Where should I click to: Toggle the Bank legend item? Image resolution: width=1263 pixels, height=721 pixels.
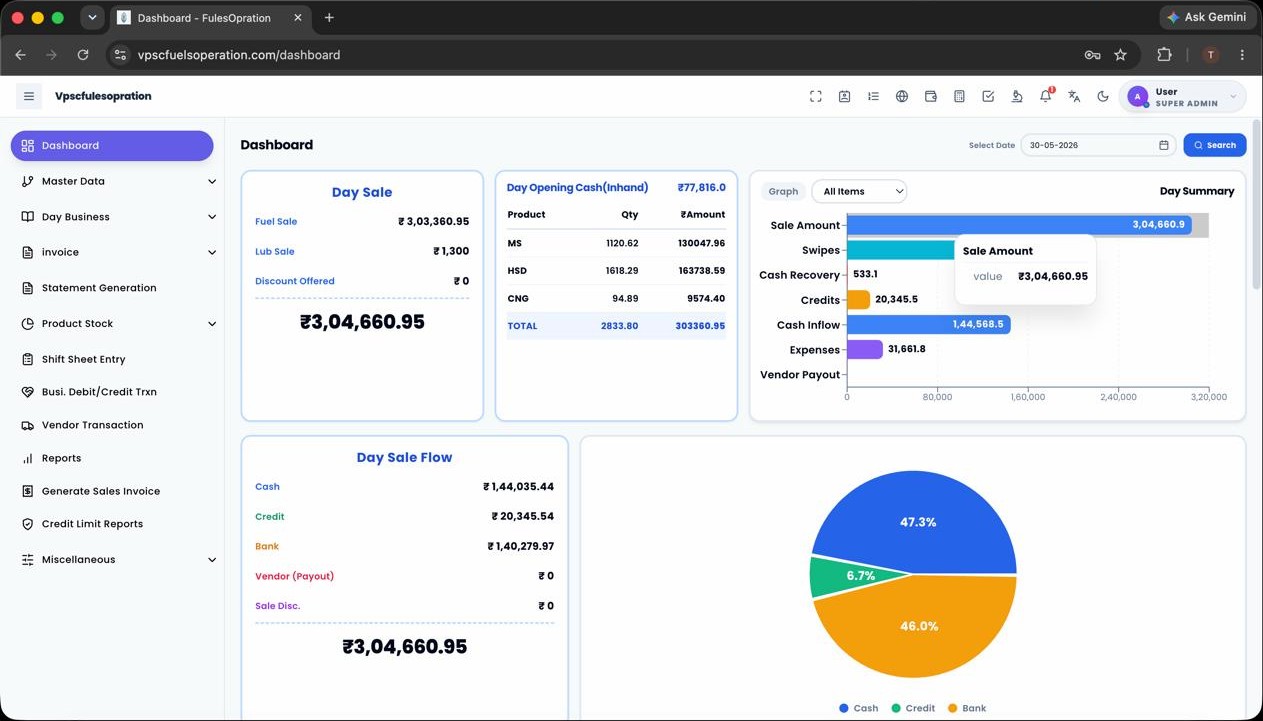tap(966, 708)
